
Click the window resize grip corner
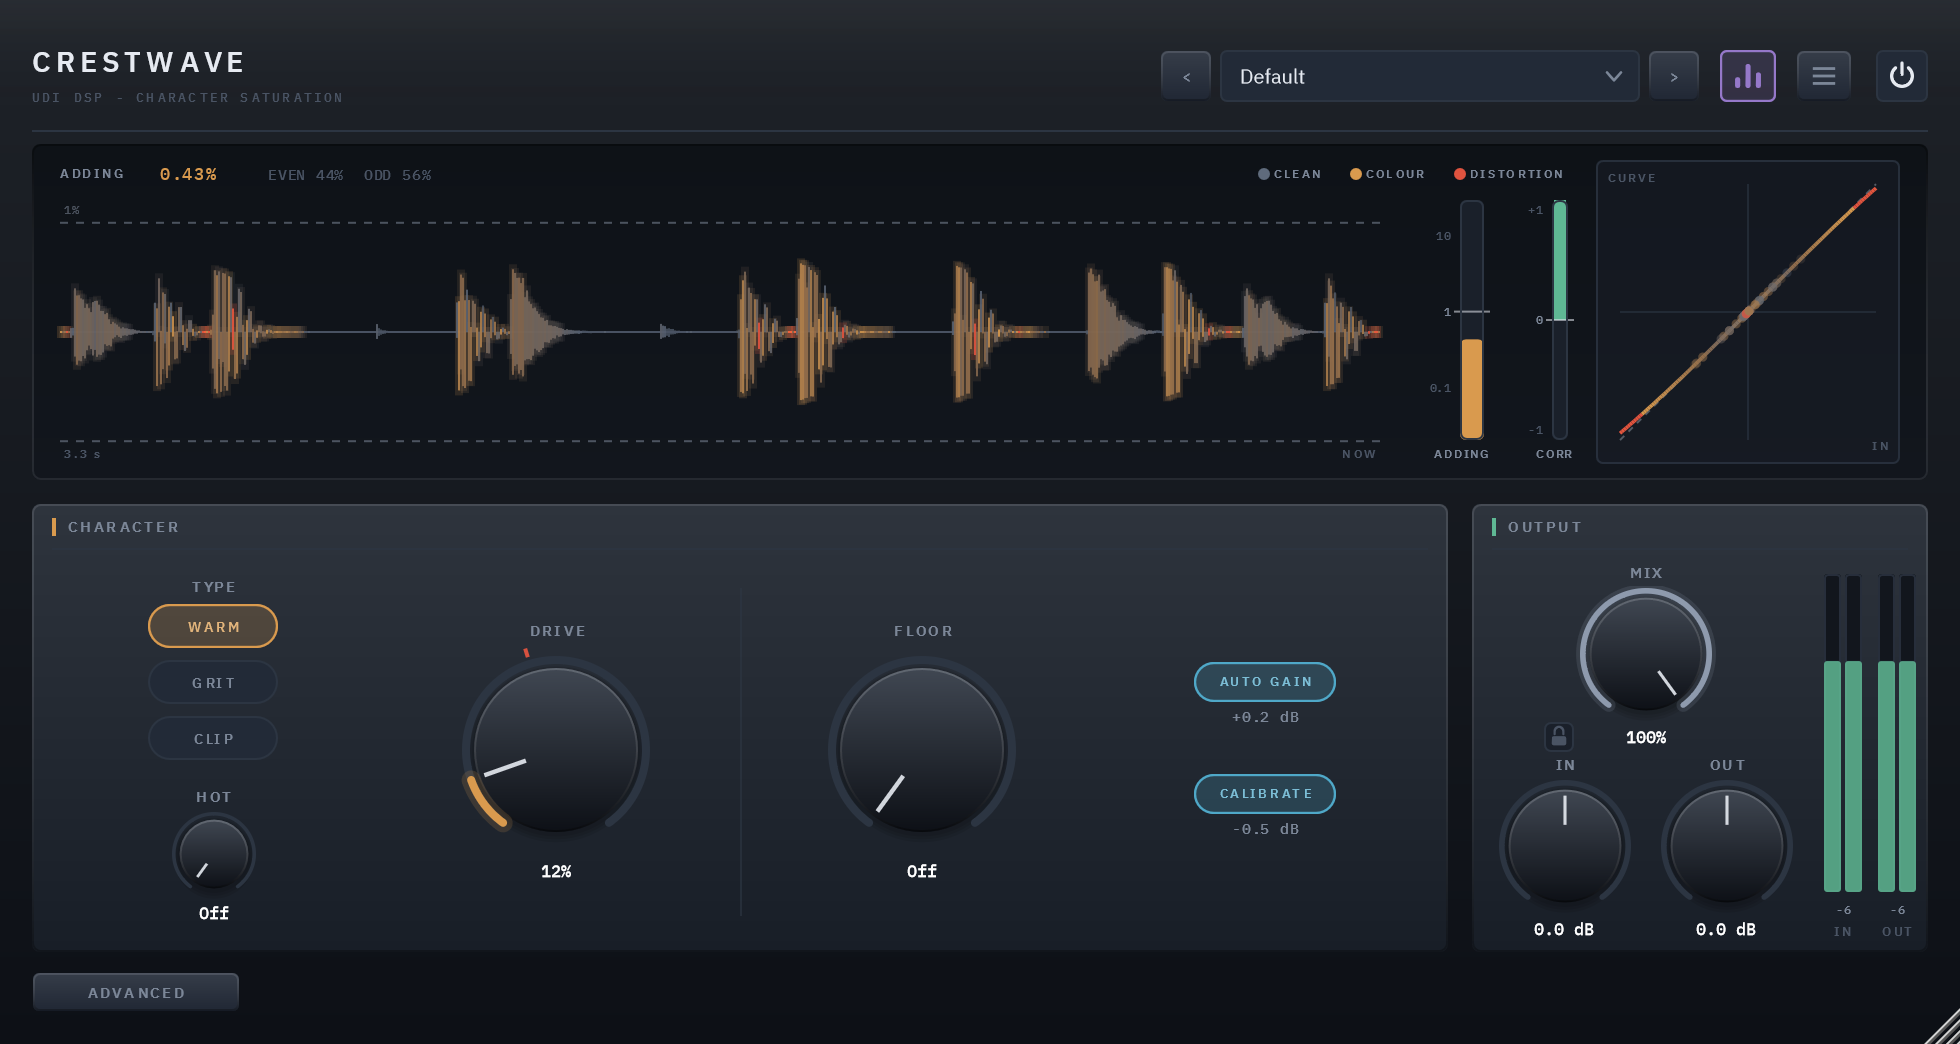point(1942,1027)
